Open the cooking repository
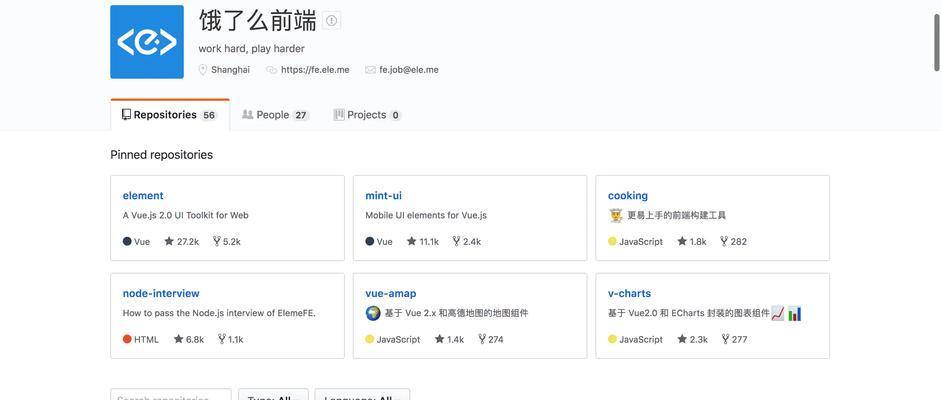This screenshot has width=941, height=400. pos(628,196)
